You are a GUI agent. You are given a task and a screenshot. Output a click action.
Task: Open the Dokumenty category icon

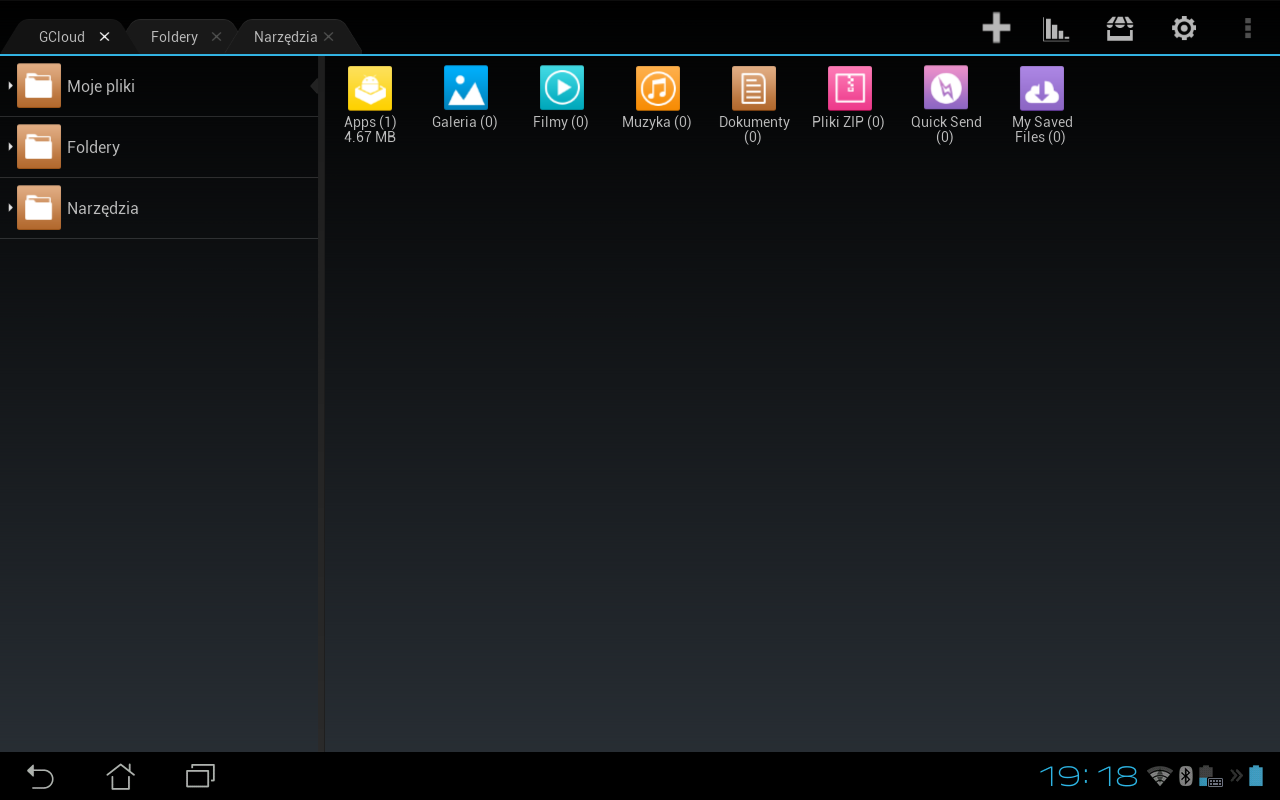click(x=753, y=88)
